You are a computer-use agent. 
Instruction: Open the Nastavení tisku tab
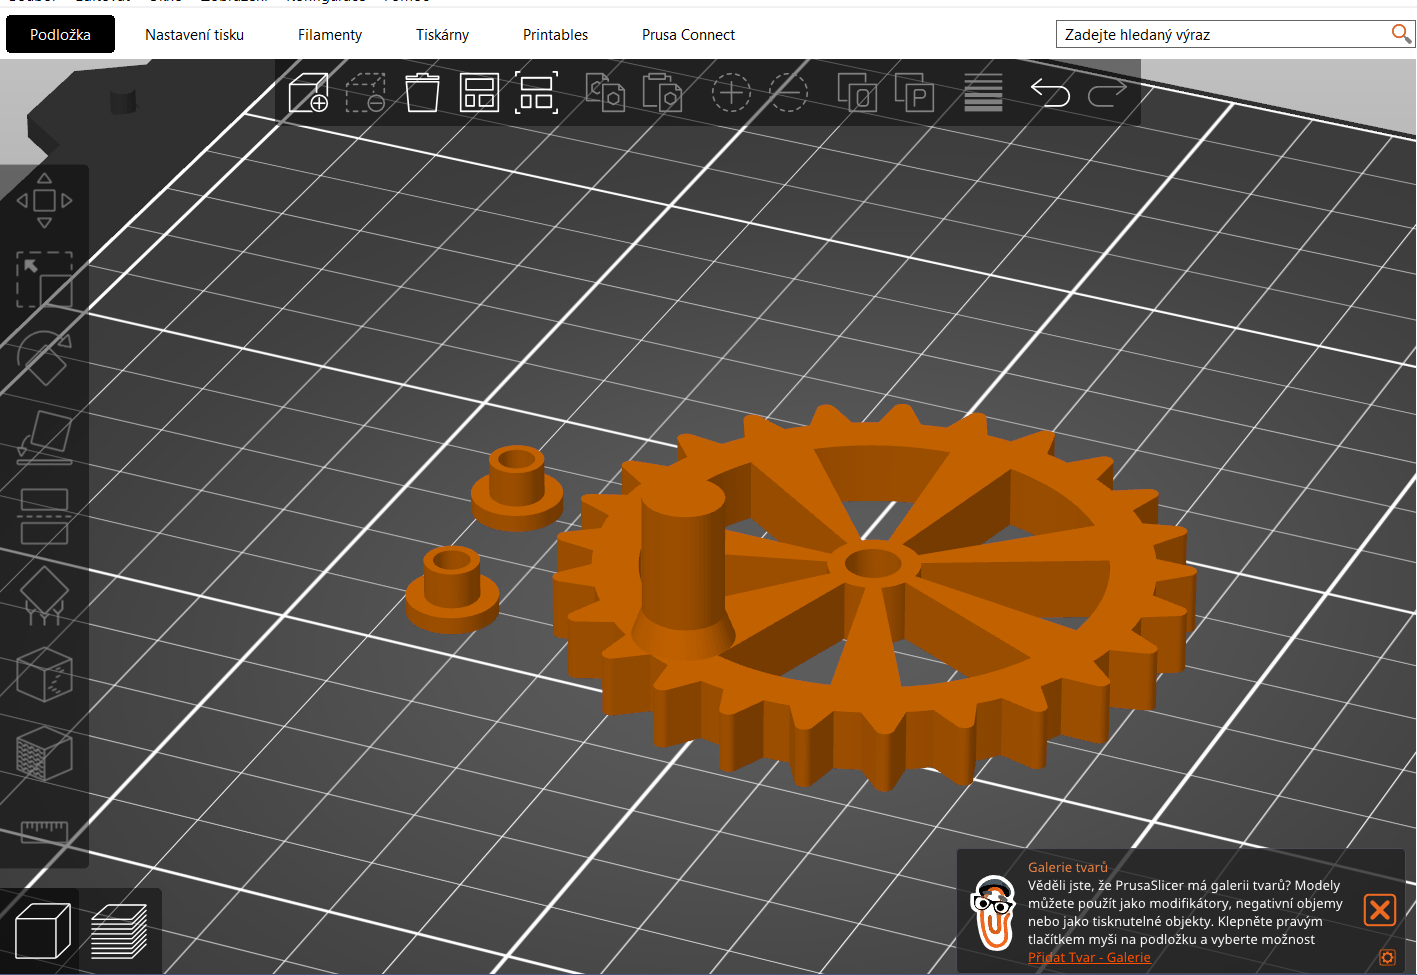coord(194,34)
